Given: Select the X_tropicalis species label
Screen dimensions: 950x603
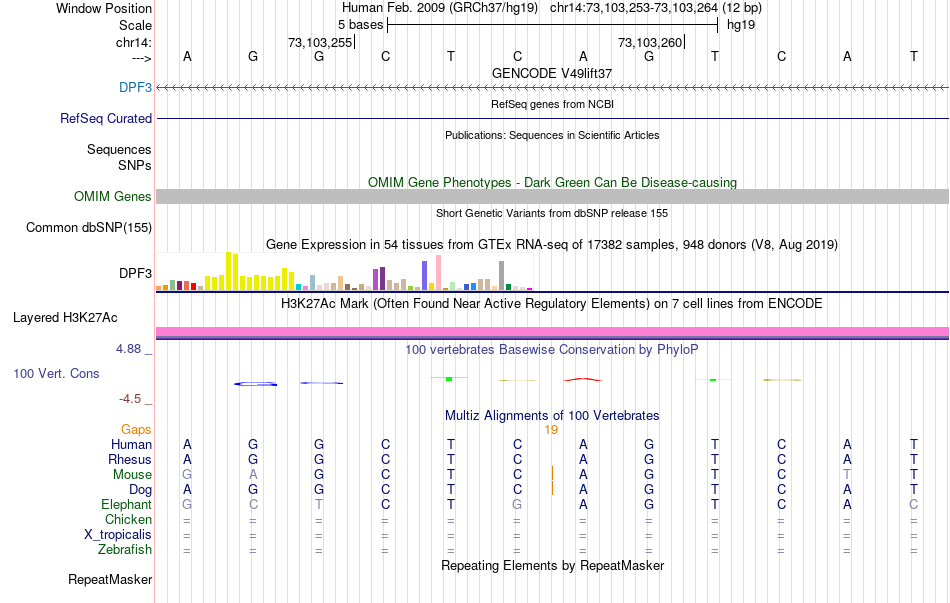Looking at the screenshot, I should [118, 535].
